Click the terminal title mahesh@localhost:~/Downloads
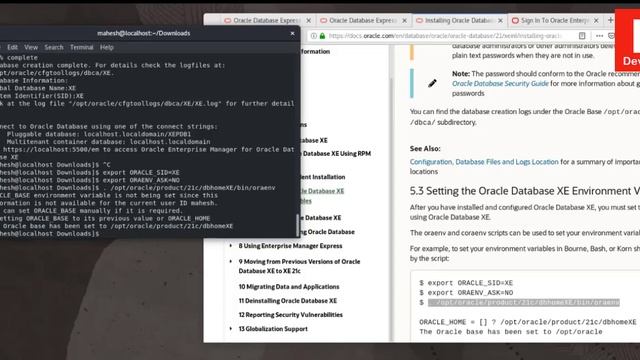 click(144, 33)
